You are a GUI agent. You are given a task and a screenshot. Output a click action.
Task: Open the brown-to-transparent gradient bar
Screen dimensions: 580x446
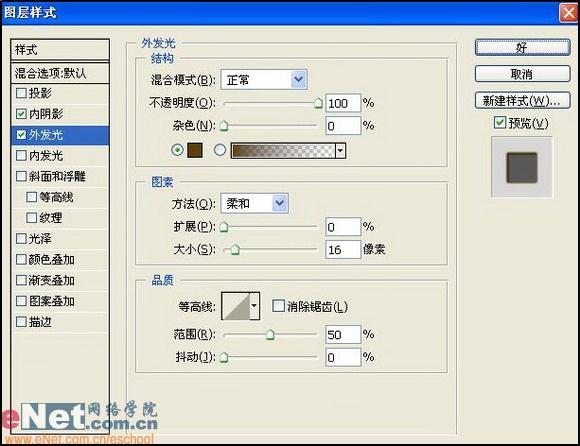click(x=283, y=151)
